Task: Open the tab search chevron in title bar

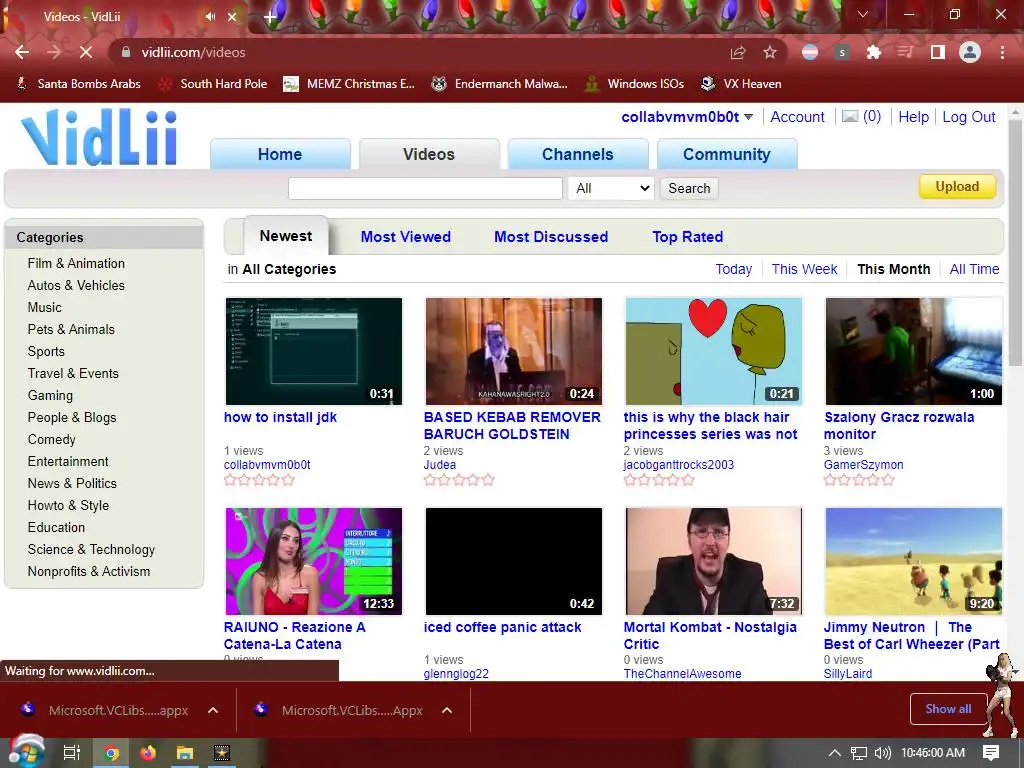Action: tap(863, 14)
